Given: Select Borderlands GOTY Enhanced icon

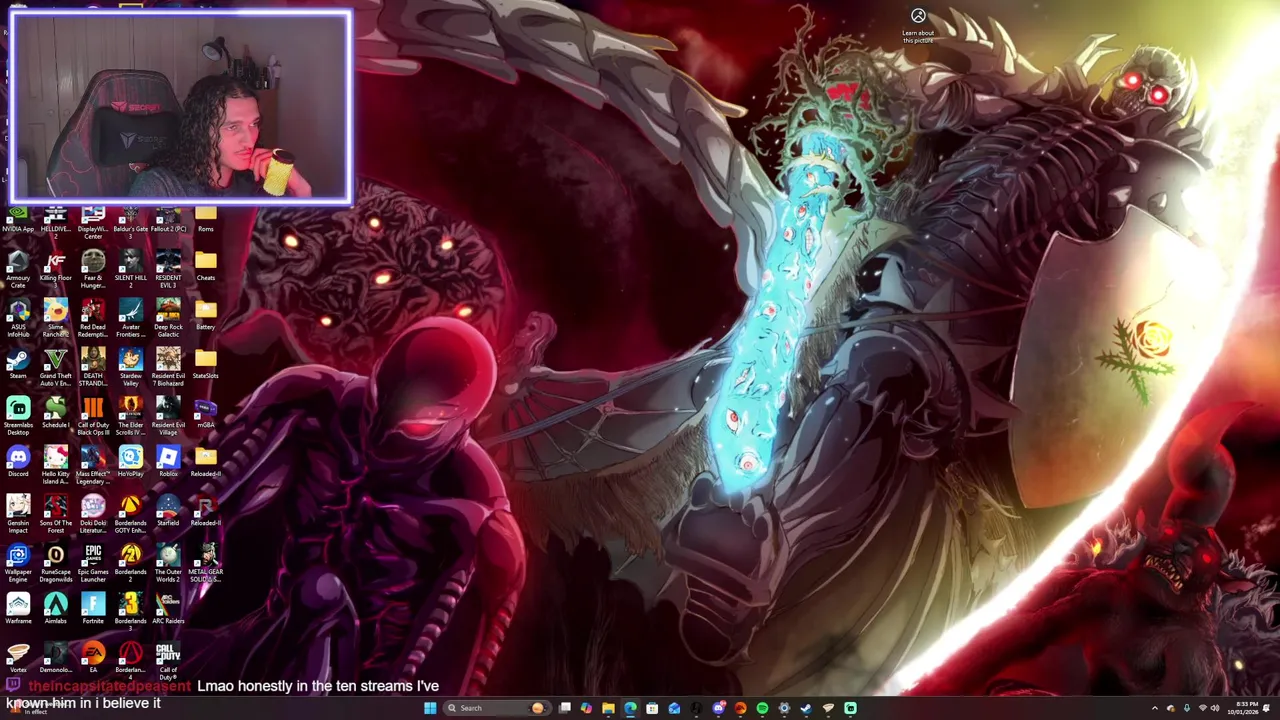Looking at the screenshot, I should [130, 515].
